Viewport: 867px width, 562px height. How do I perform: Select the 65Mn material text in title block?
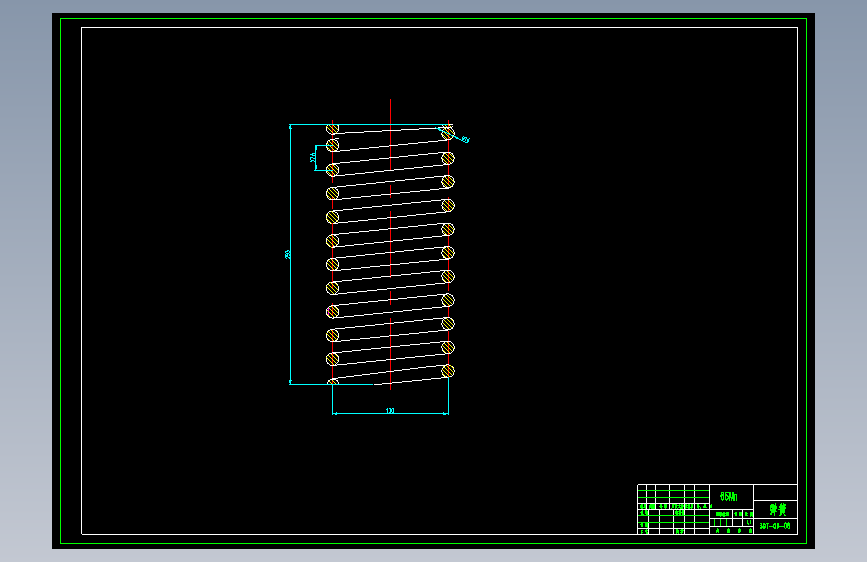point(729,496)
